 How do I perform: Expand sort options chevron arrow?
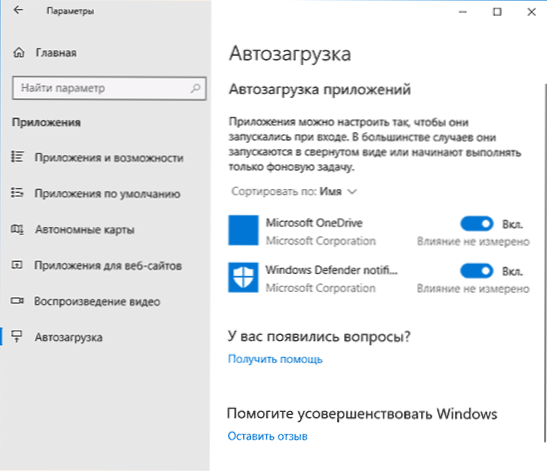point(352,192)
